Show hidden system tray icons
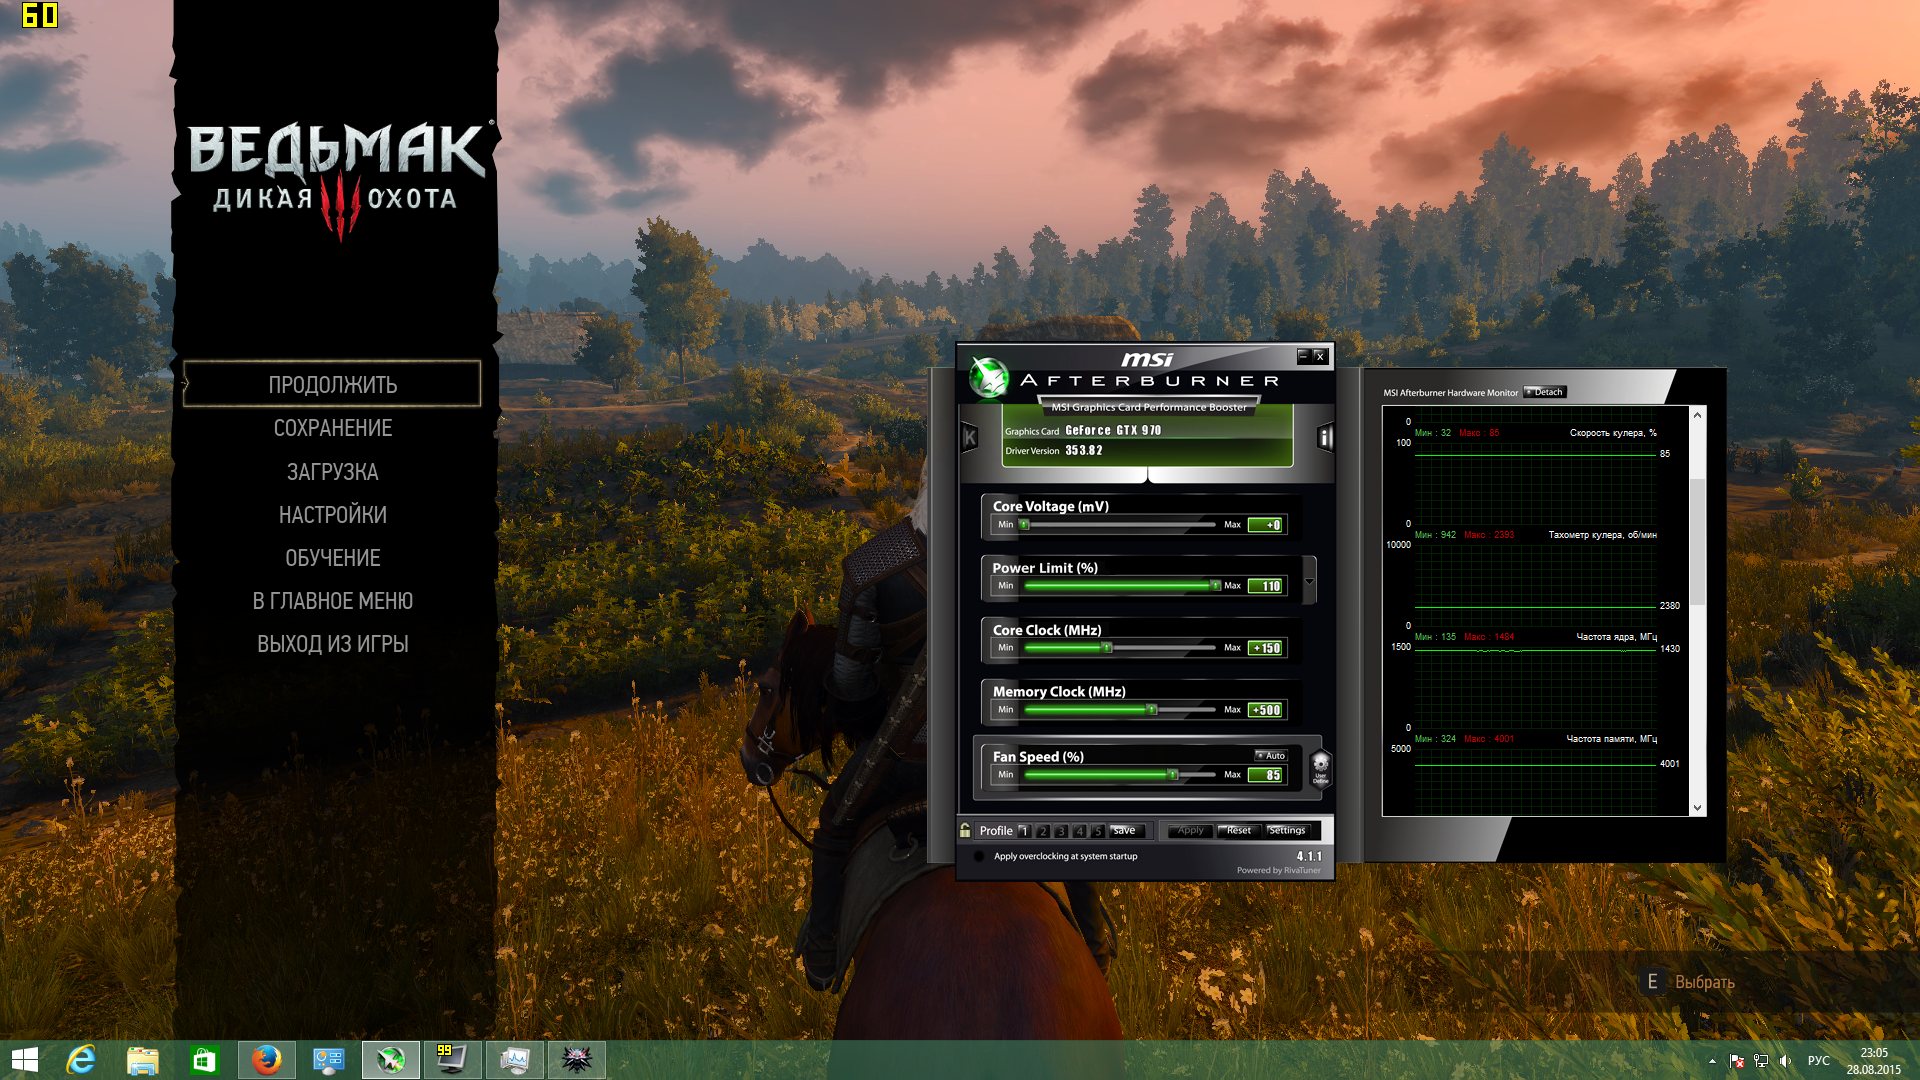Screen dimensions: 1920x1080 coord(1712,1061)
